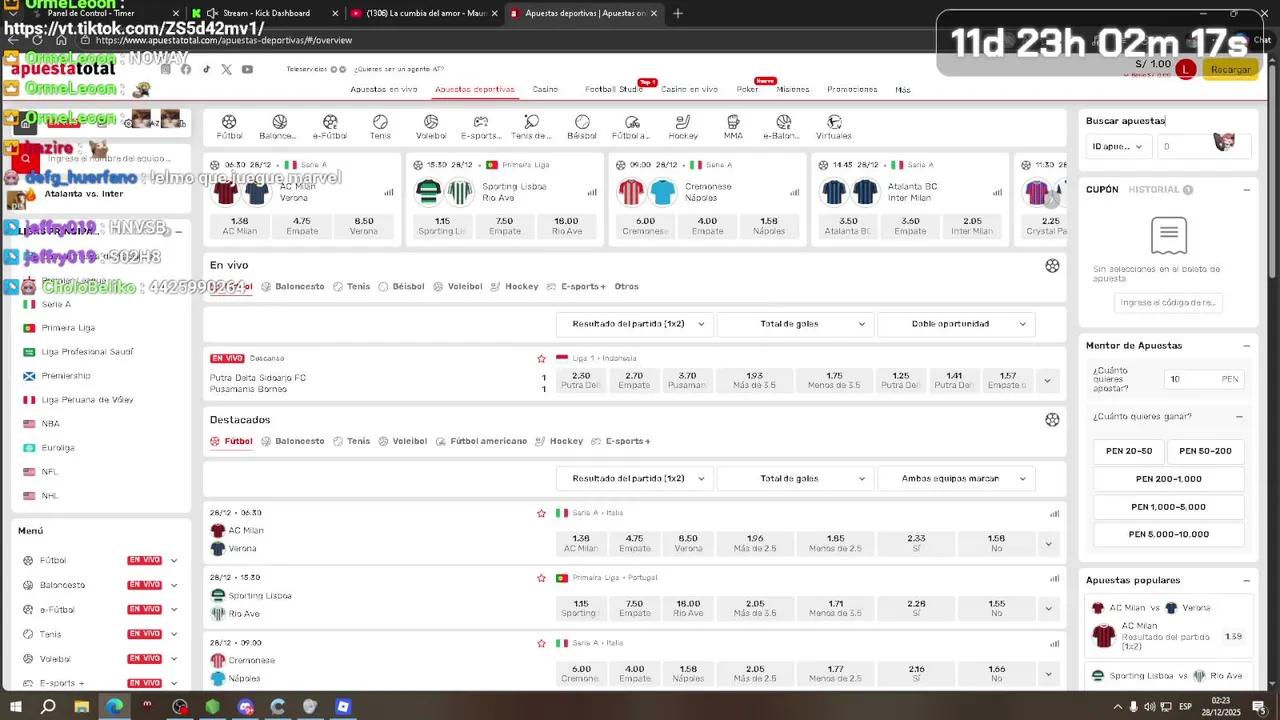Click the football icon at right of En vivo header
Image resolution: width=1280 pixels, height=720 pixels.
coord(1052,266)
